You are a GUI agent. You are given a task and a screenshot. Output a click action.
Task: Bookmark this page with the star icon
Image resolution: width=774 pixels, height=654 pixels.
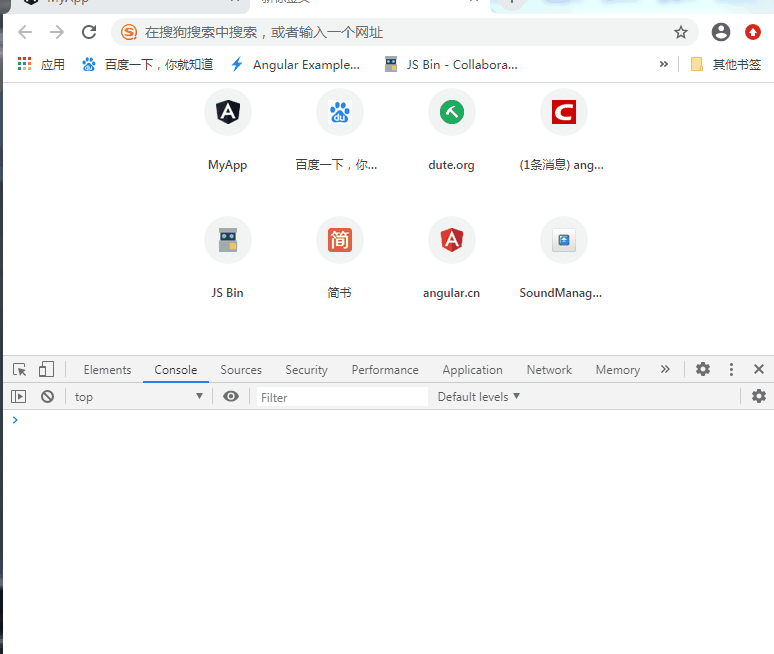[x=681, y=33]
